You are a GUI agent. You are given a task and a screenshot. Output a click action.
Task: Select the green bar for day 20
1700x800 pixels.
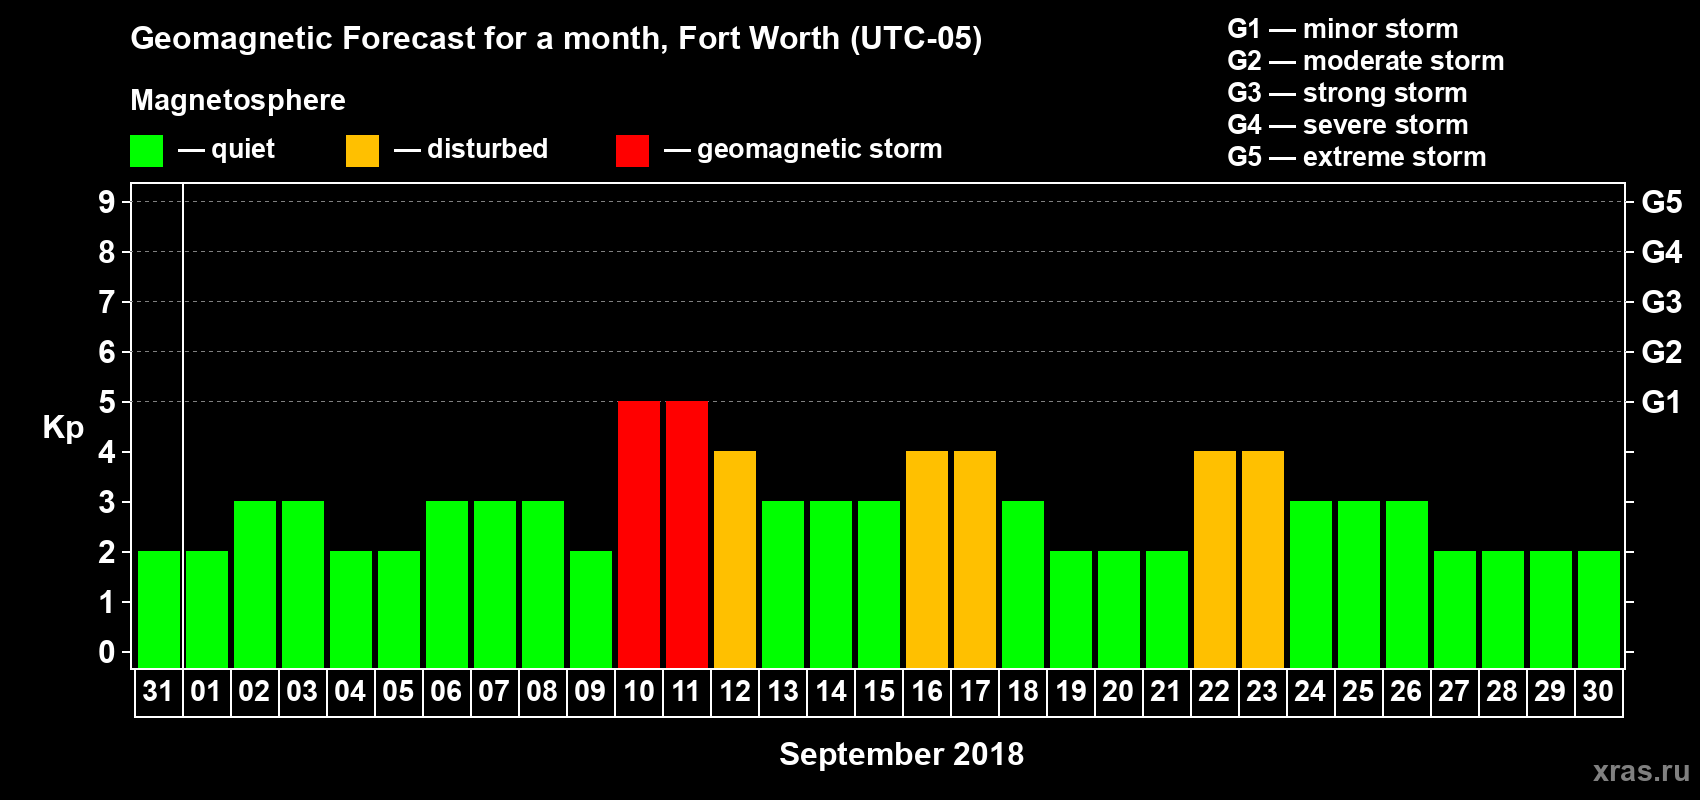(x=1119, y=609)
